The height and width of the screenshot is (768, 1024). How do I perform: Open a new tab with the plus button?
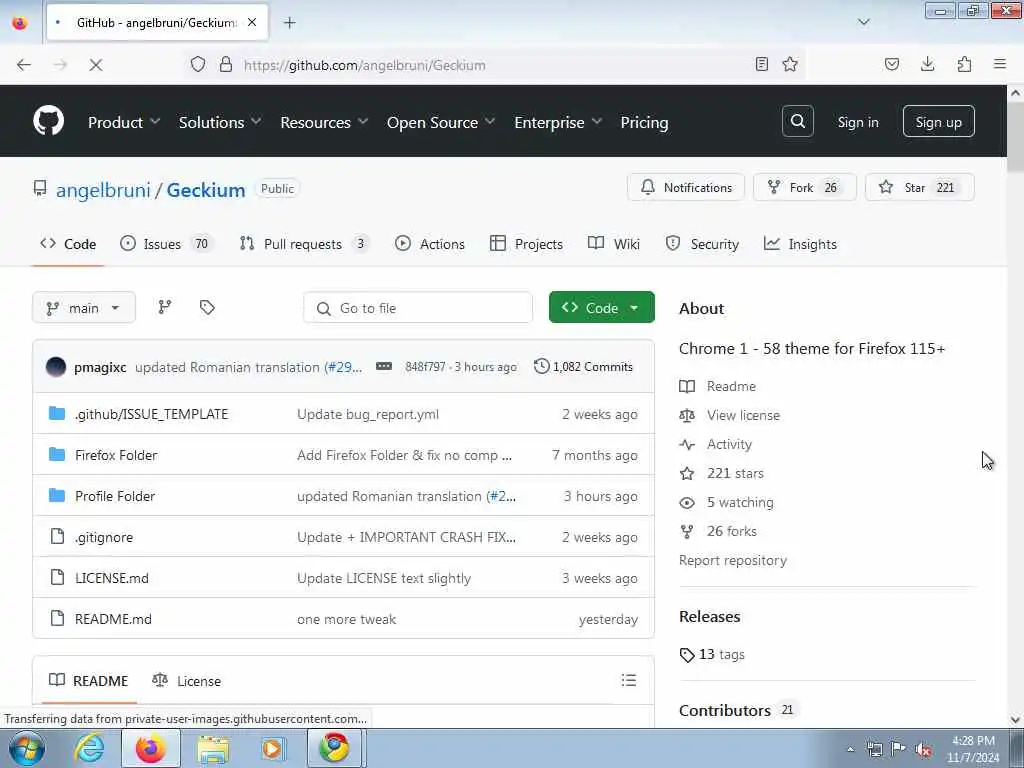[x=289, y=23]
